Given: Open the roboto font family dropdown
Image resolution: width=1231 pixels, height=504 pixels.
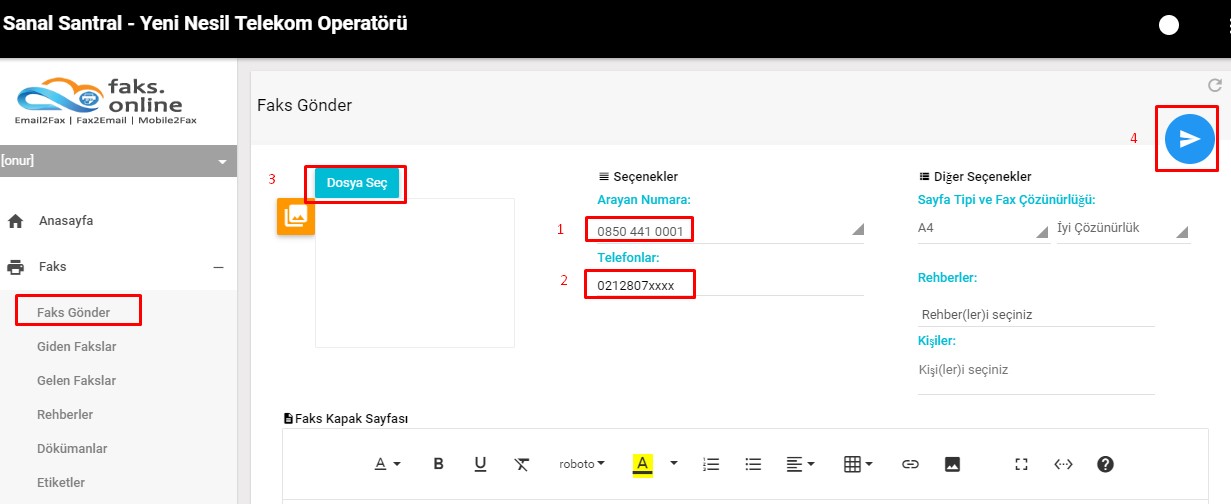Looking at the screenshot, I should (582, 464).
